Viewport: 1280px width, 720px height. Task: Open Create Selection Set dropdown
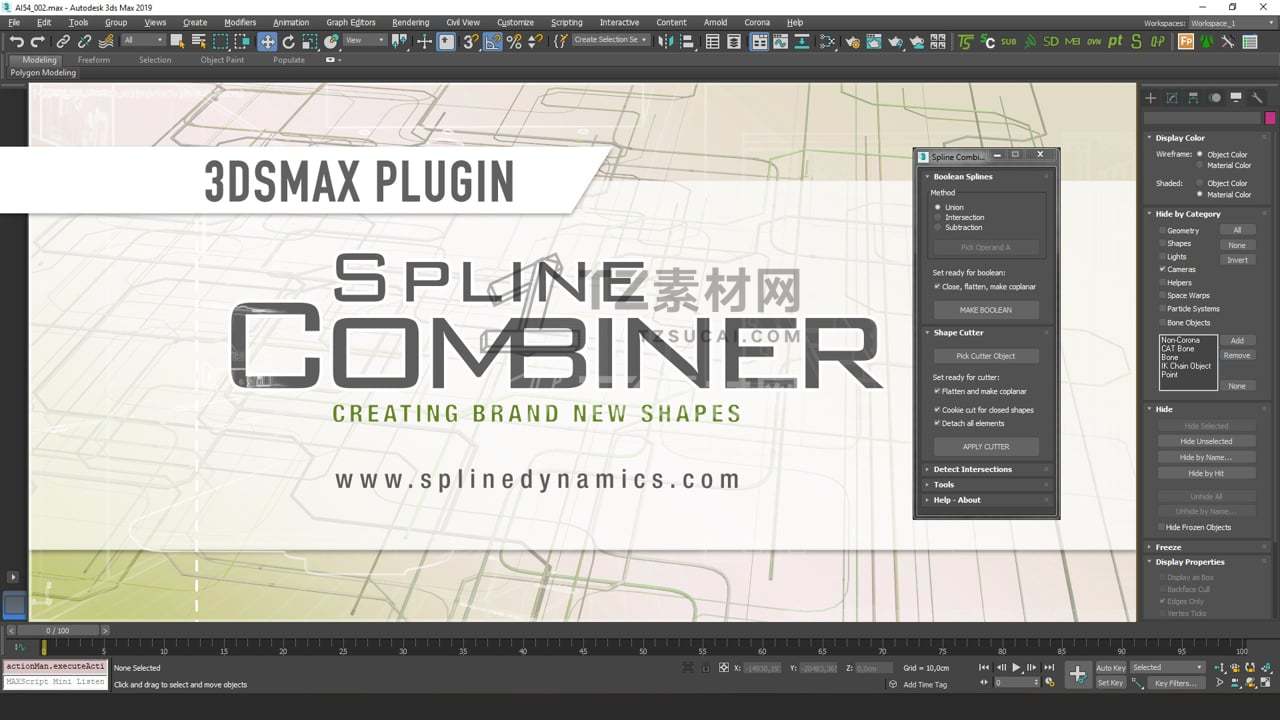click(610, 41)
